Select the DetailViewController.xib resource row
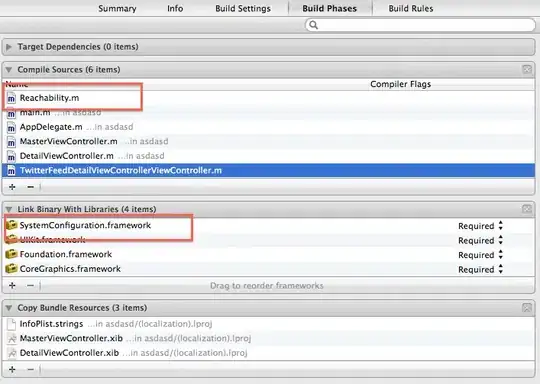 [269, 353]
